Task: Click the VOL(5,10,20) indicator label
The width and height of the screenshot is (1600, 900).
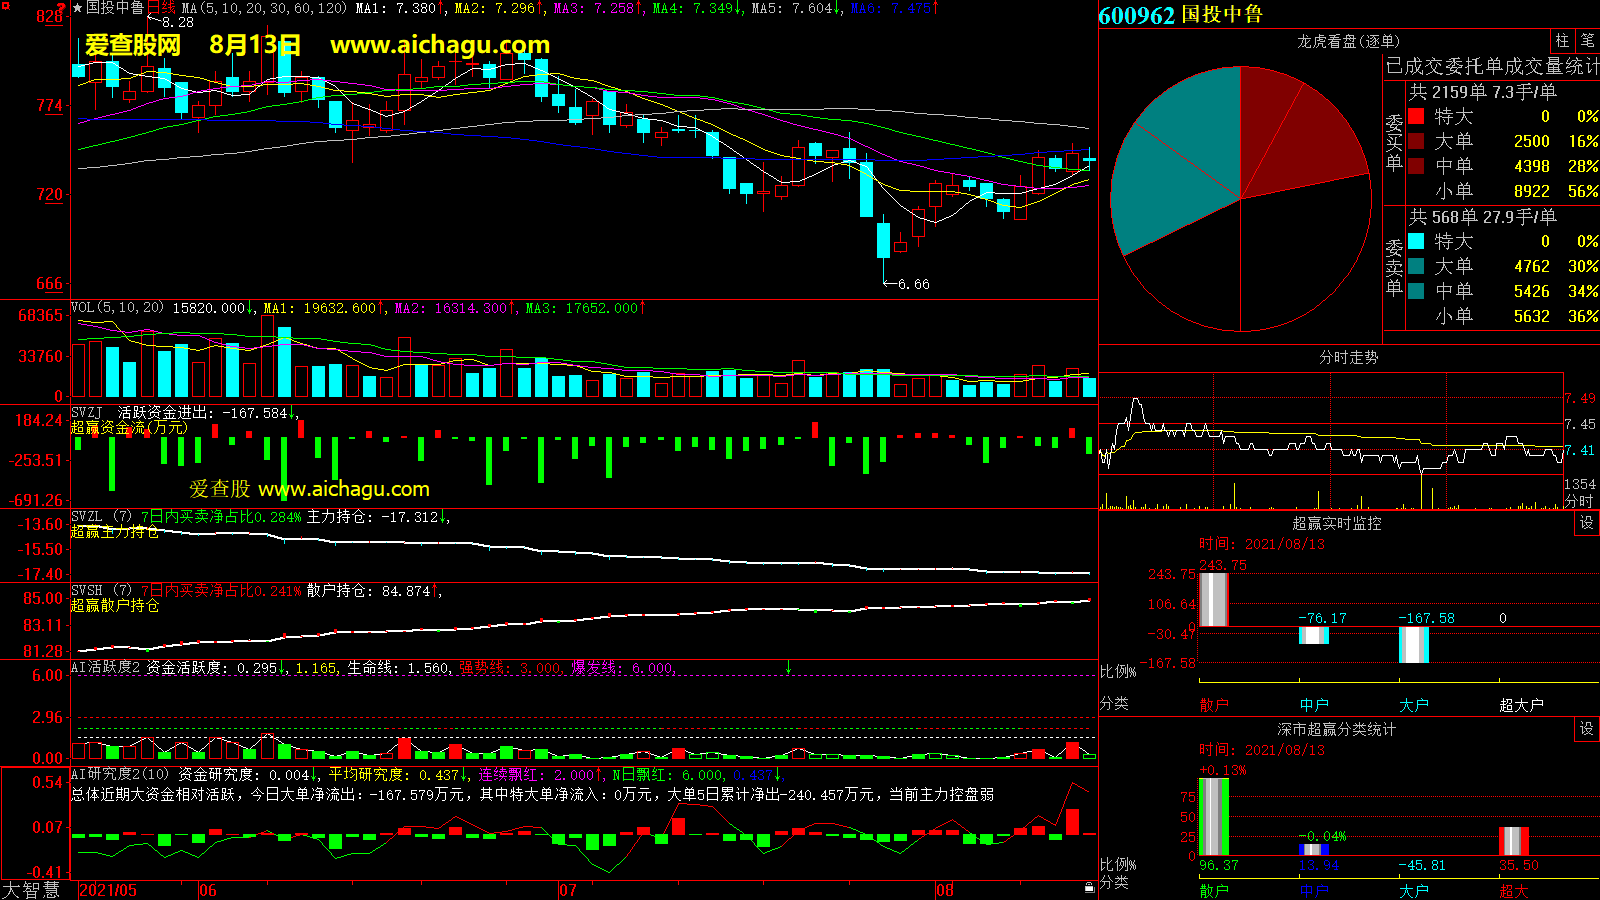Action: tap(117, 308)
